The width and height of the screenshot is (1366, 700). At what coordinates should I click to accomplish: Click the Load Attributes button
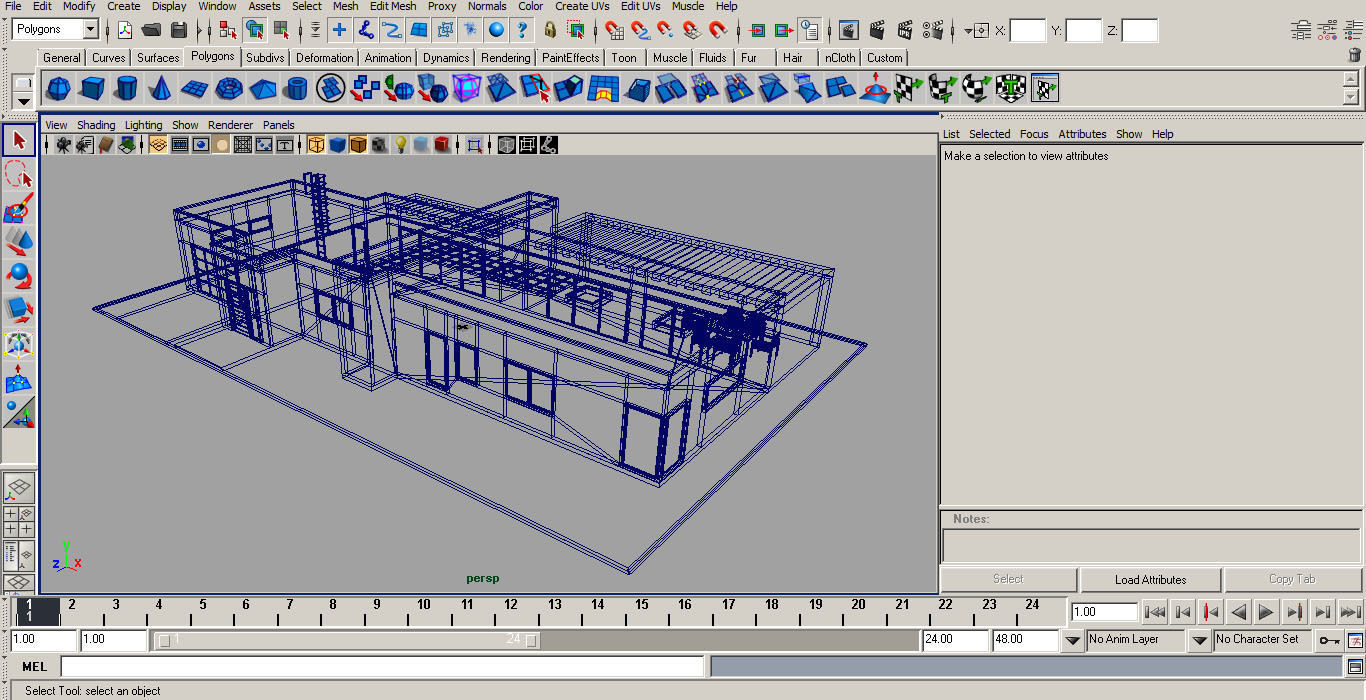(1150, 580)
